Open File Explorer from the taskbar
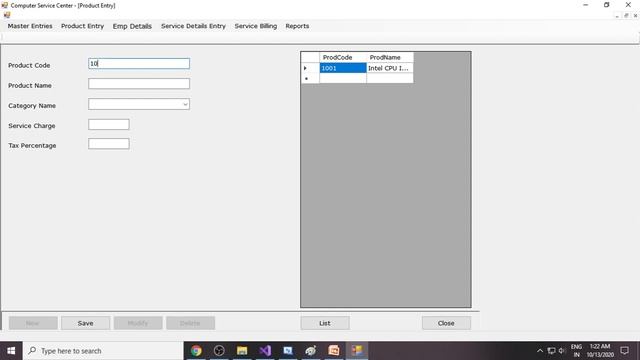Image resolution: width=640 pixels, height=360 pixels. [242, 351]
